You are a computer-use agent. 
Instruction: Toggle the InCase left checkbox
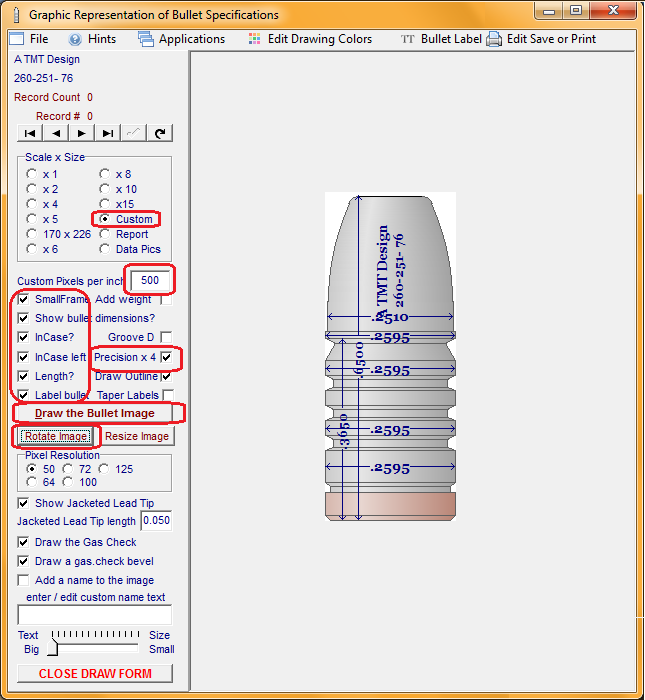point(23,357)
